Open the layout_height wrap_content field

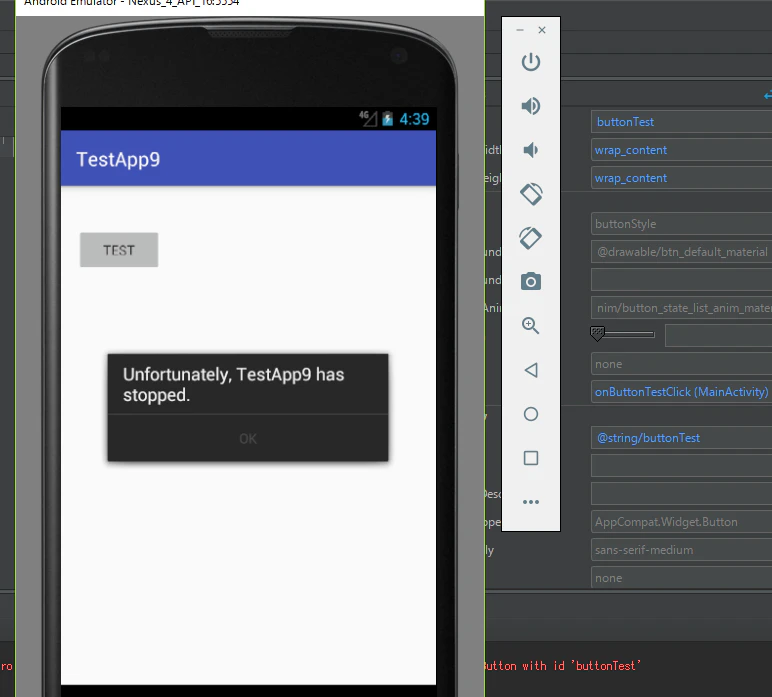(681, 178)
